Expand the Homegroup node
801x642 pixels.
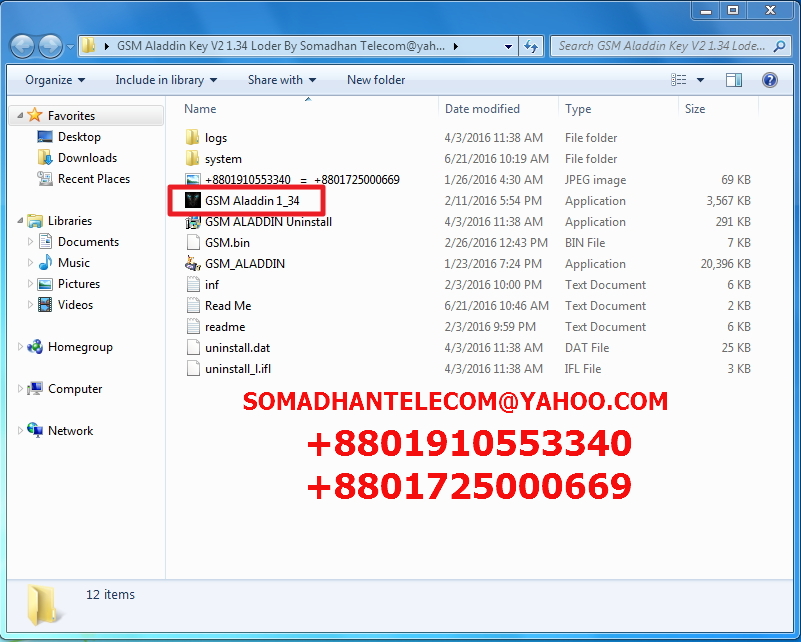point(20,347)
